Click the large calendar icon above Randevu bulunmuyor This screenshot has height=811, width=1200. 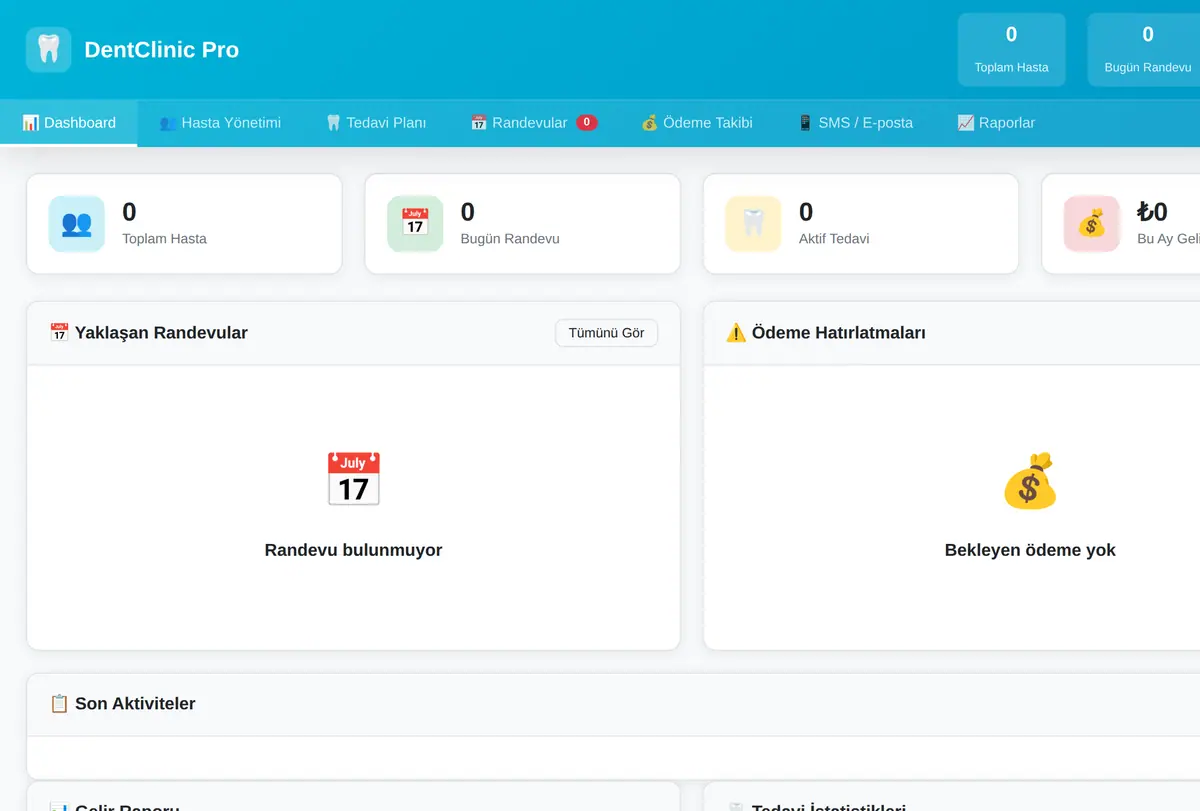[353, 479]
